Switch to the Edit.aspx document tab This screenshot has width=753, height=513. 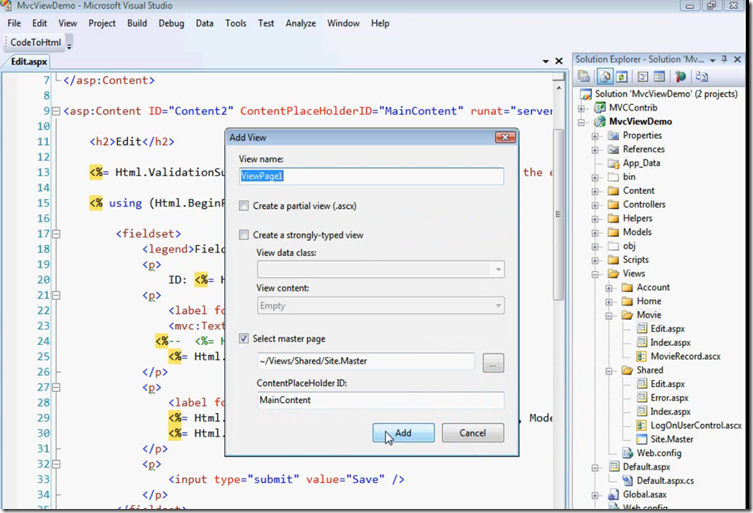pos(29,61)
